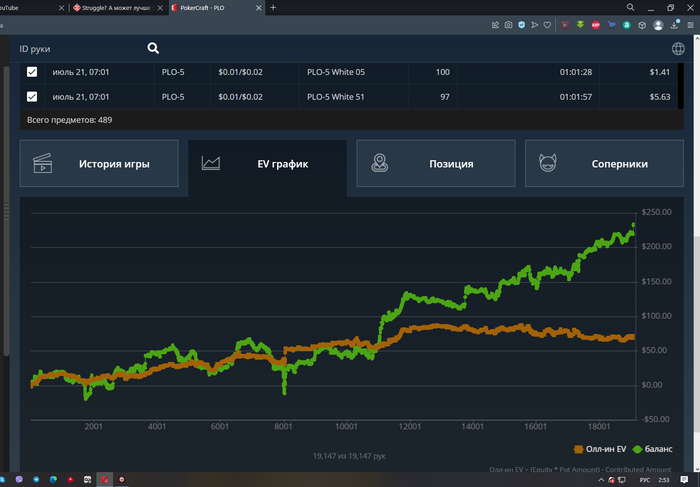Screen dimensions: 700x487
Task: Click the $250.00 axis label
Action: (656, 212)
